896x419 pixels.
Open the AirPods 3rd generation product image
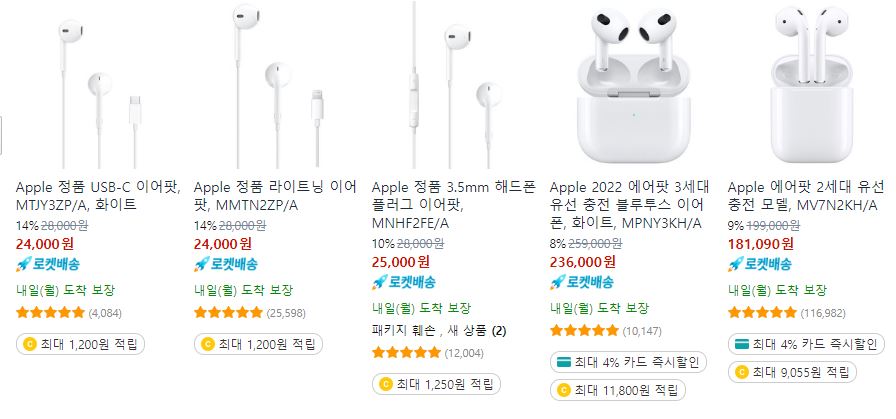[632, 86]
